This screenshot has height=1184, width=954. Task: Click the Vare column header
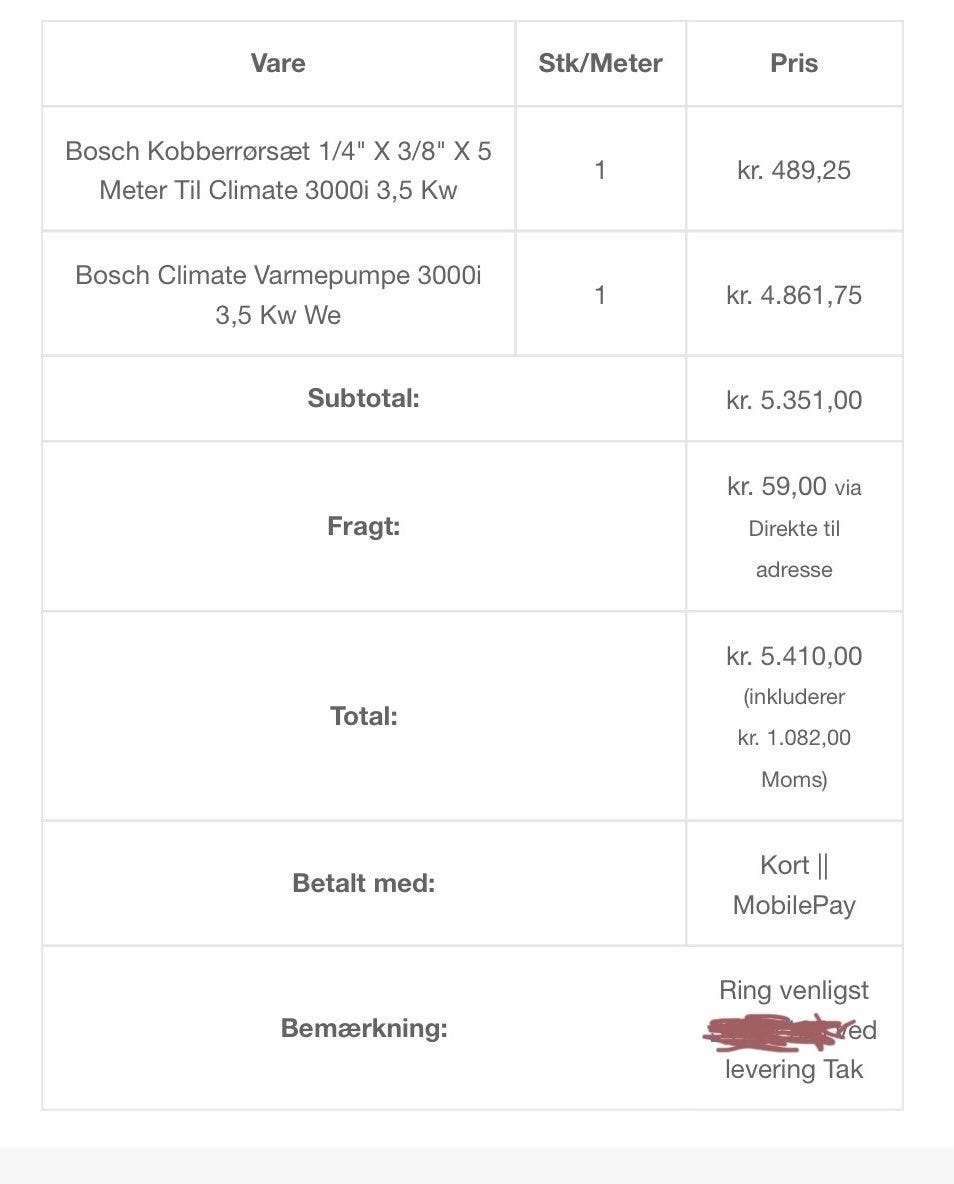278,63
